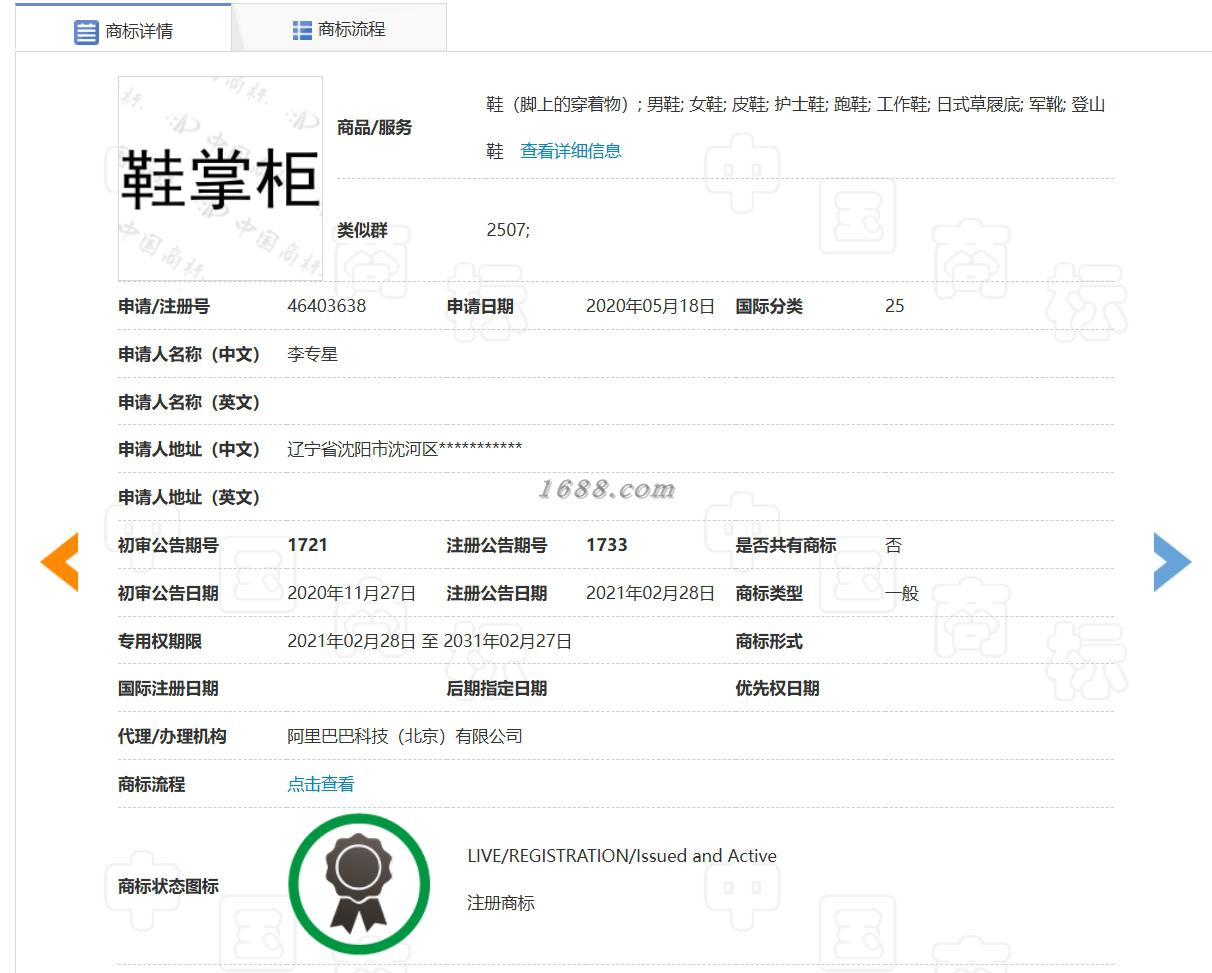Go to previous trademark with orange arrow

pyautogui.click(x=59, y=561)
